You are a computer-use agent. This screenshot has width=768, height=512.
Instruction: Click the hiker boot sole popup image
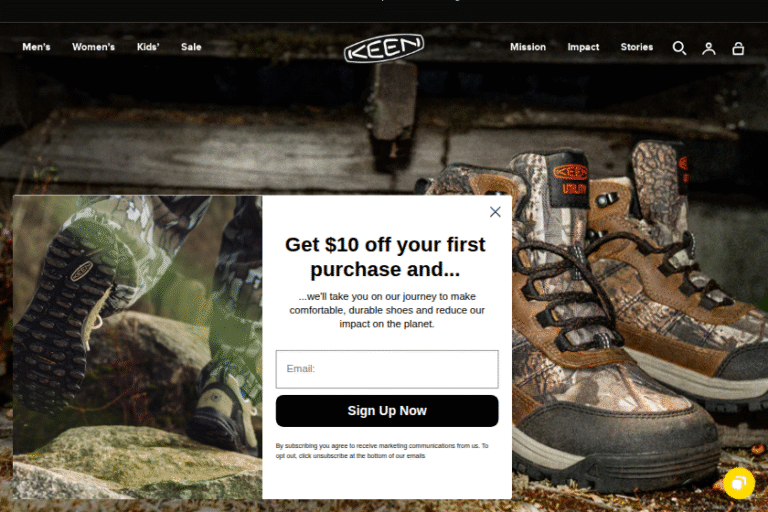coord(138,347)
